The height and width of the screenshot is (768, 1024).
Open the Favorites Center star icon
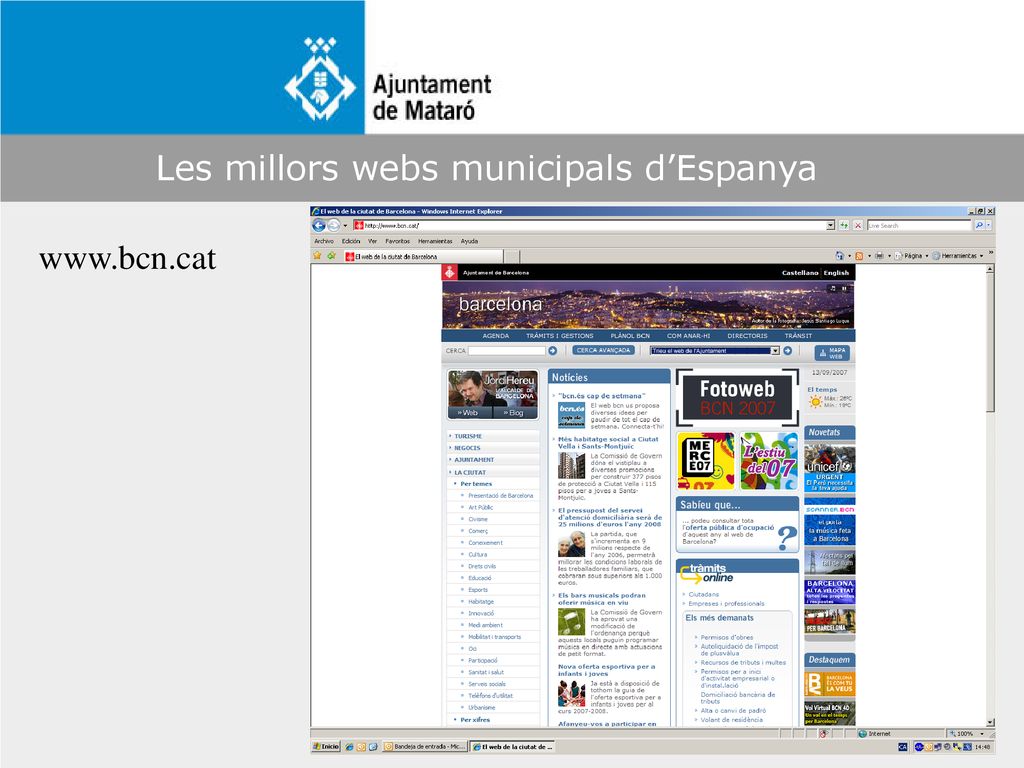[317, 255]
